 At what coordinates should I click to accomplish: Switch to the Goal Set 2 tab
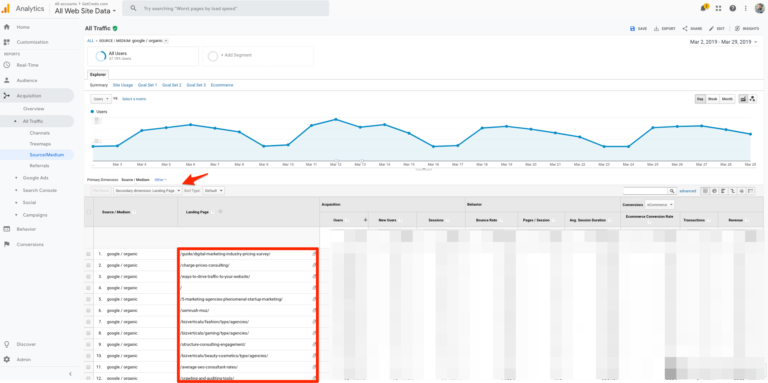click(x=172, y=85)
